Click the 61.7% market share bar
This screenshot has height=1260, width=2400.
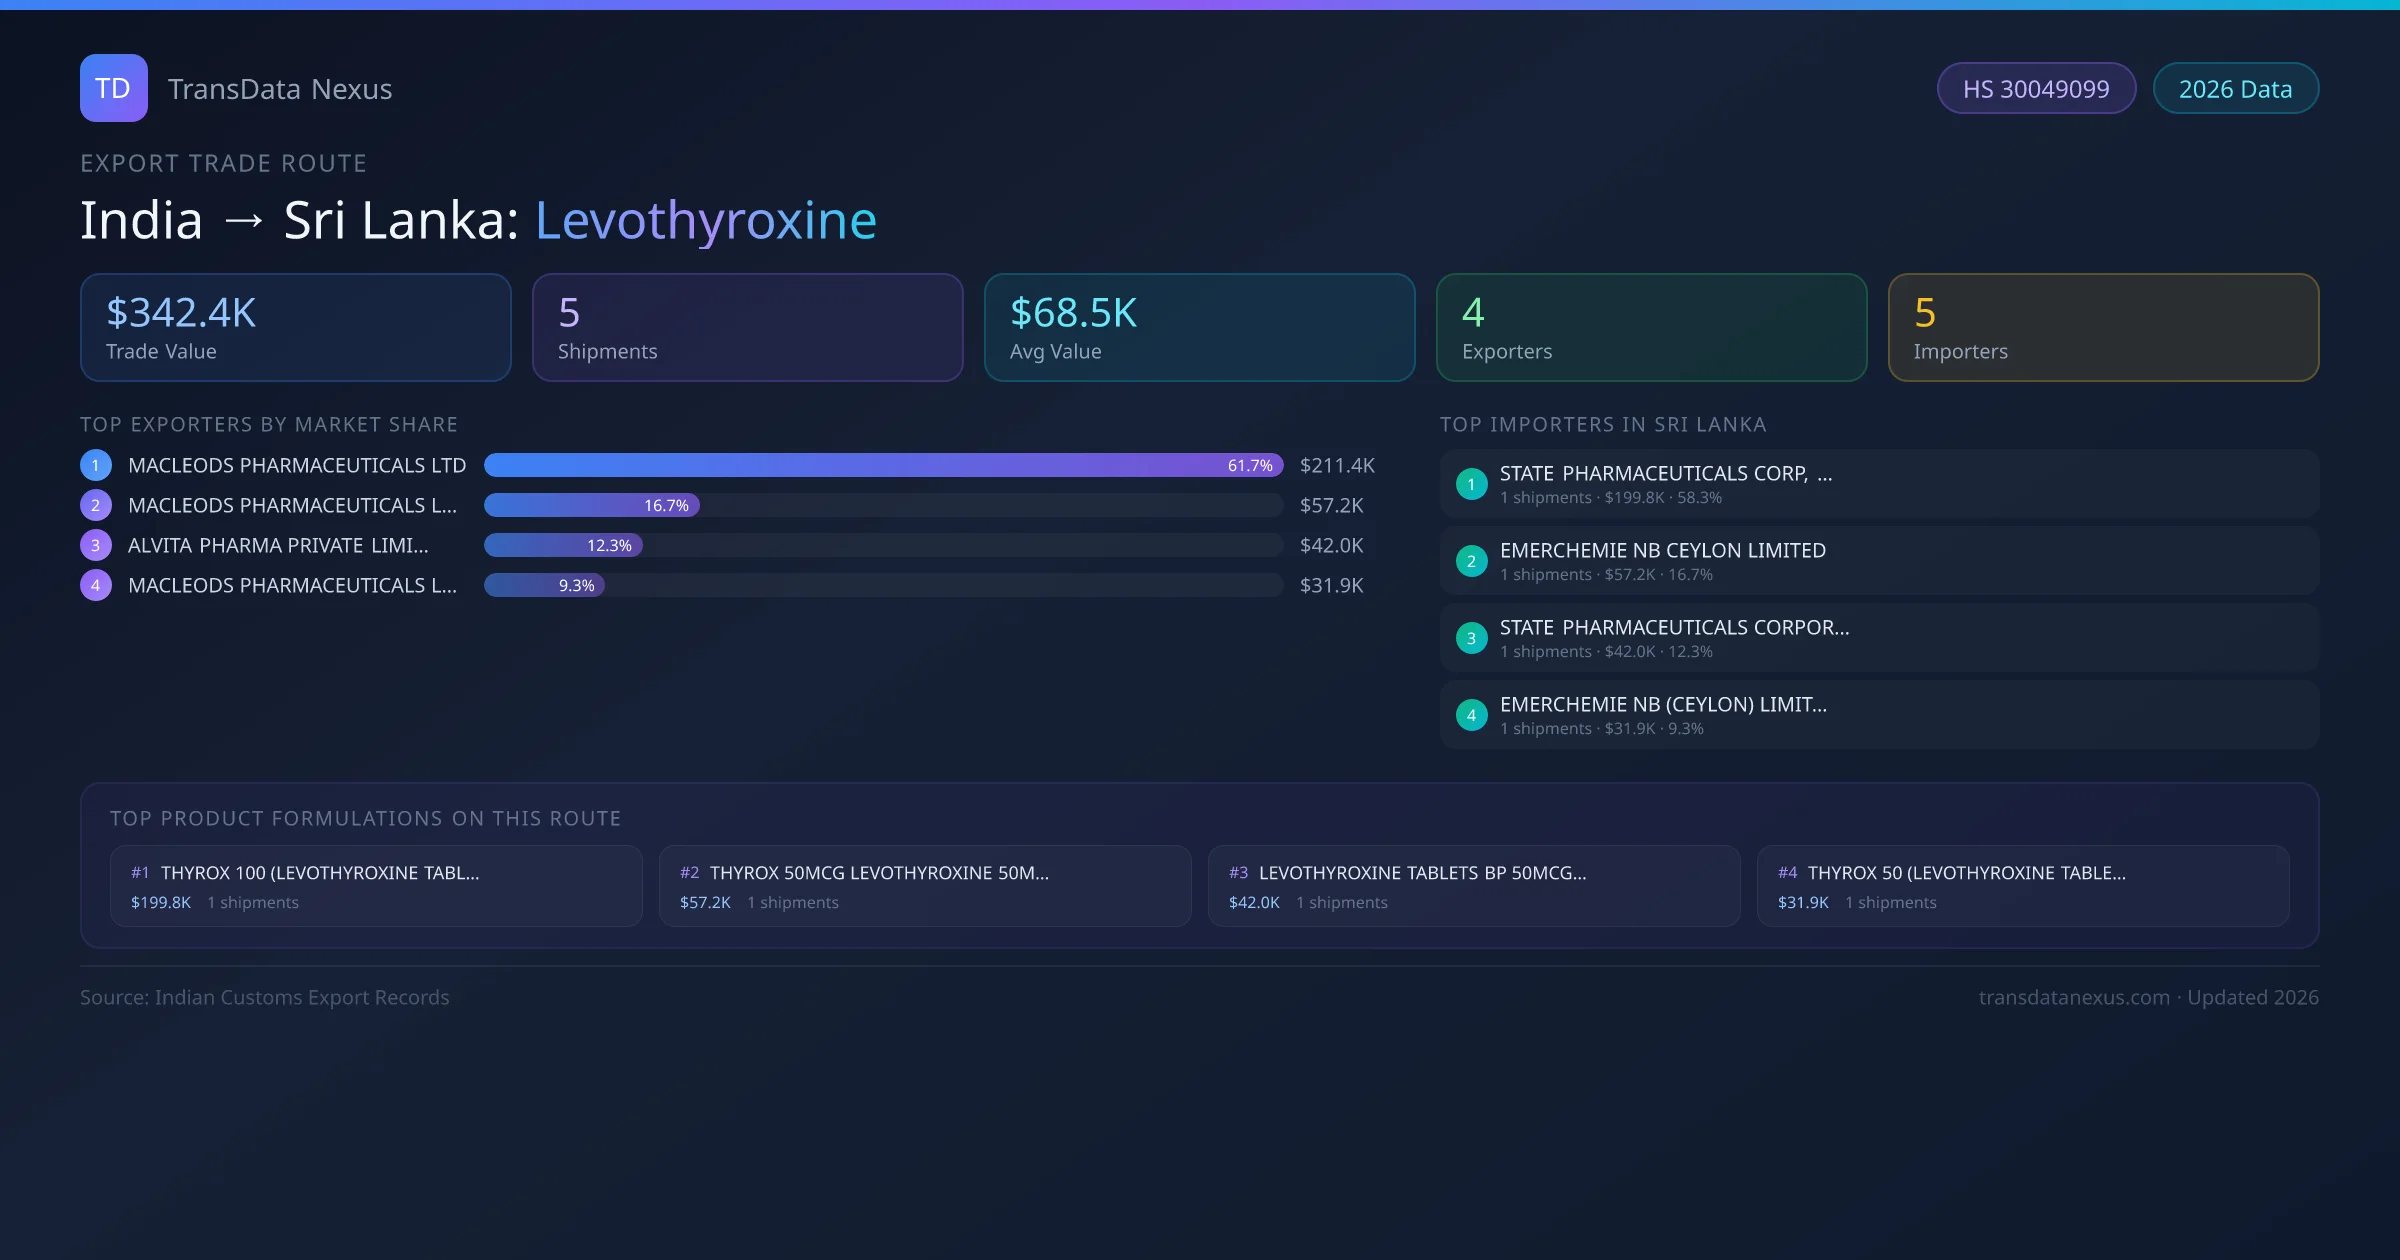[883, 465]
